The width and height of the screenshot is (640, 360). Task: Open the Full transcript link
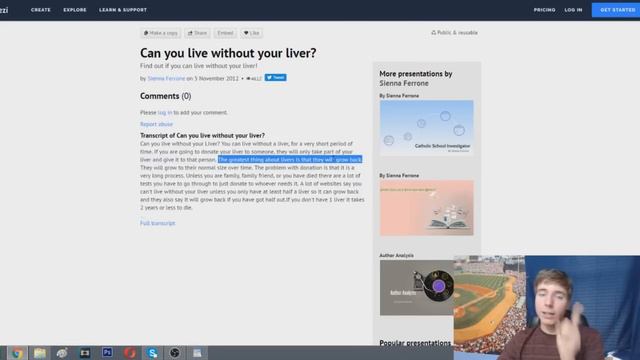click(x=158, y=223)
